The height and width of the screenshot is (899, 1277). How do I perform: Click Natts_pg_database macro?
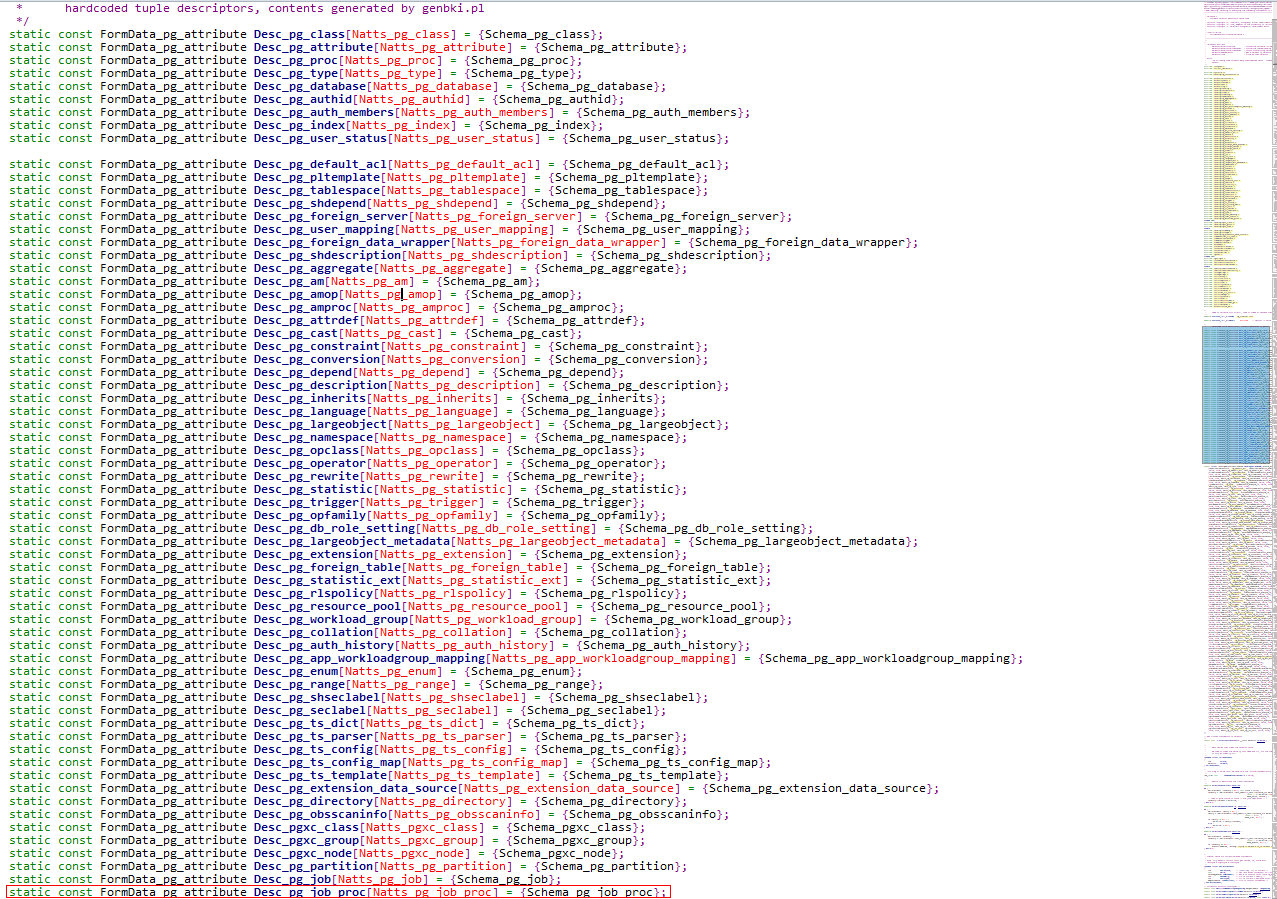430,86
